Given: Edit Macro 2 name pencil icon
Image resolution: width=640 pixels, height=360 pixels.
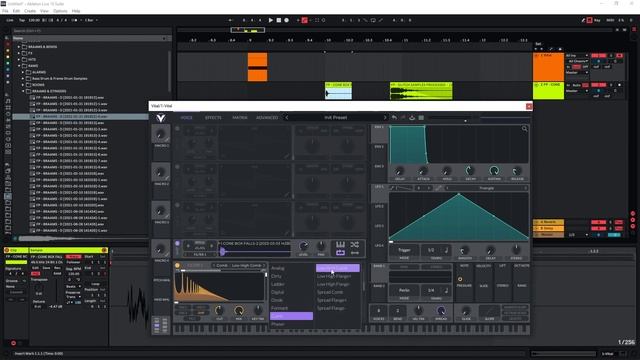Looking at the screenshot, I should [x=167, y=178].
